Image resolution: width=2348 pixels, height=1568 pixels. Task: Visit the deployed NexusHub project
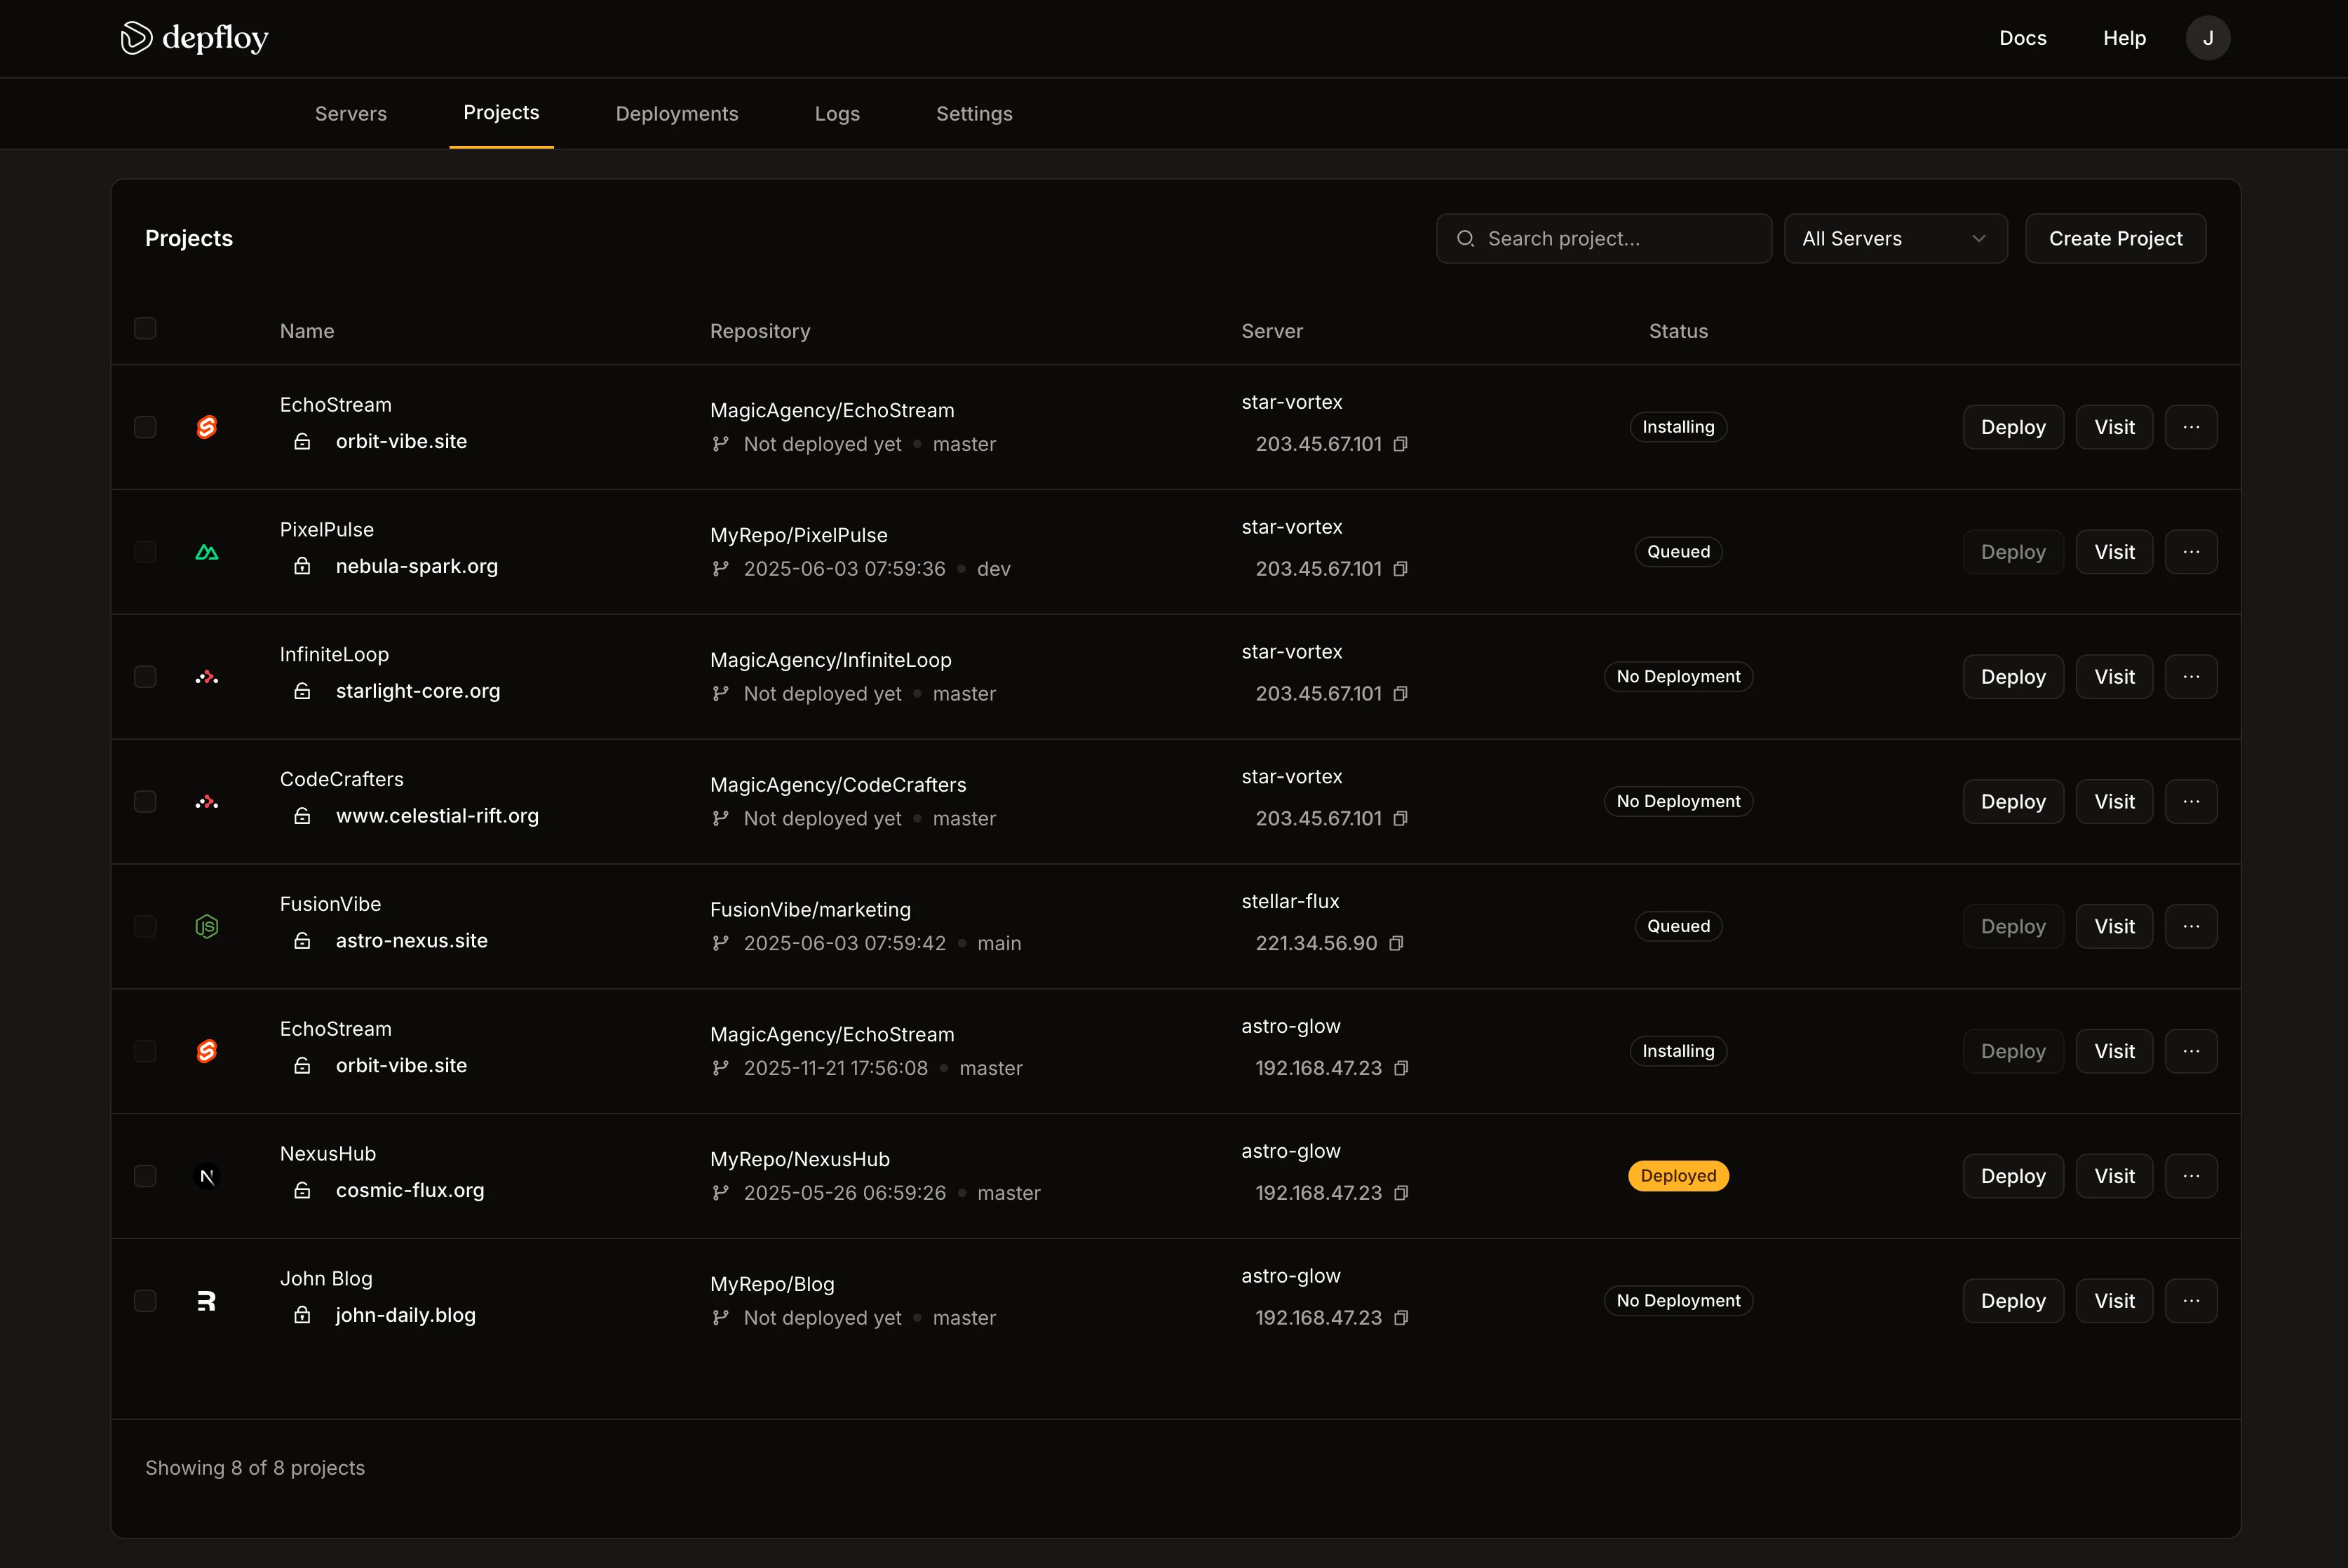point(2114,1176)
